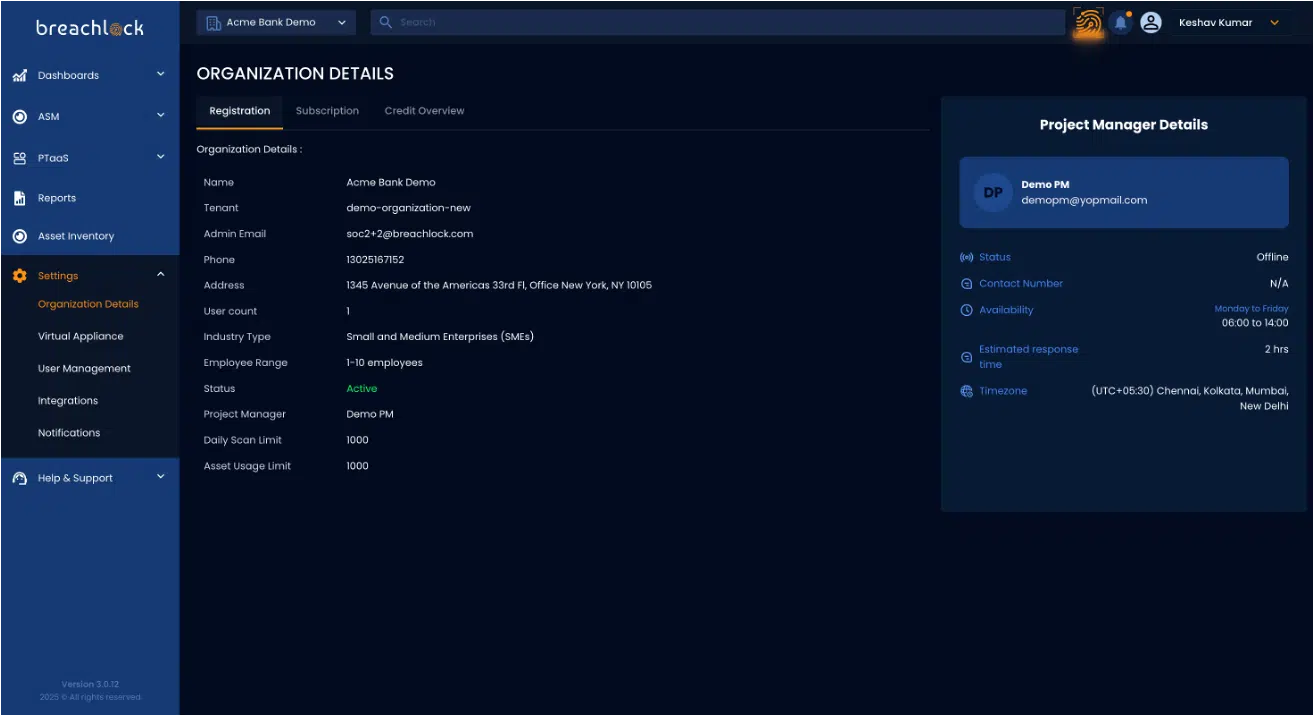
Task: Switch to the Registration tab
Action: [x=239, y=111]
